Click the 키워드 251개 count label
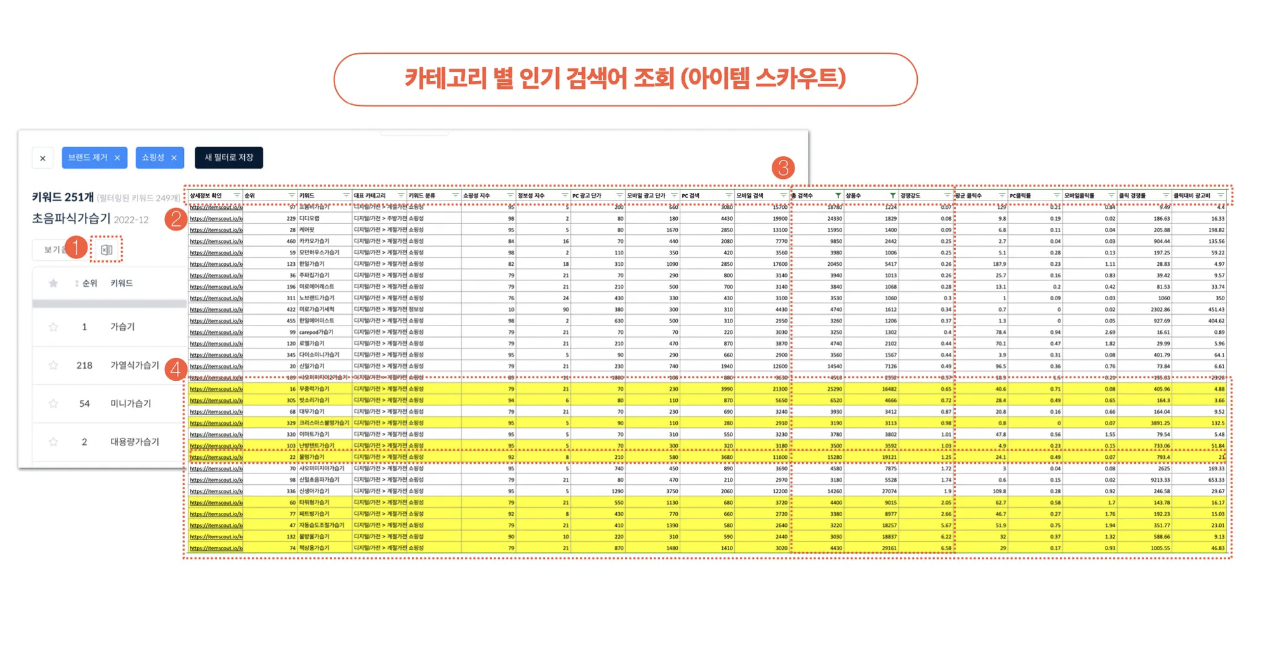1262x670 pixels. tap(62, 197)
